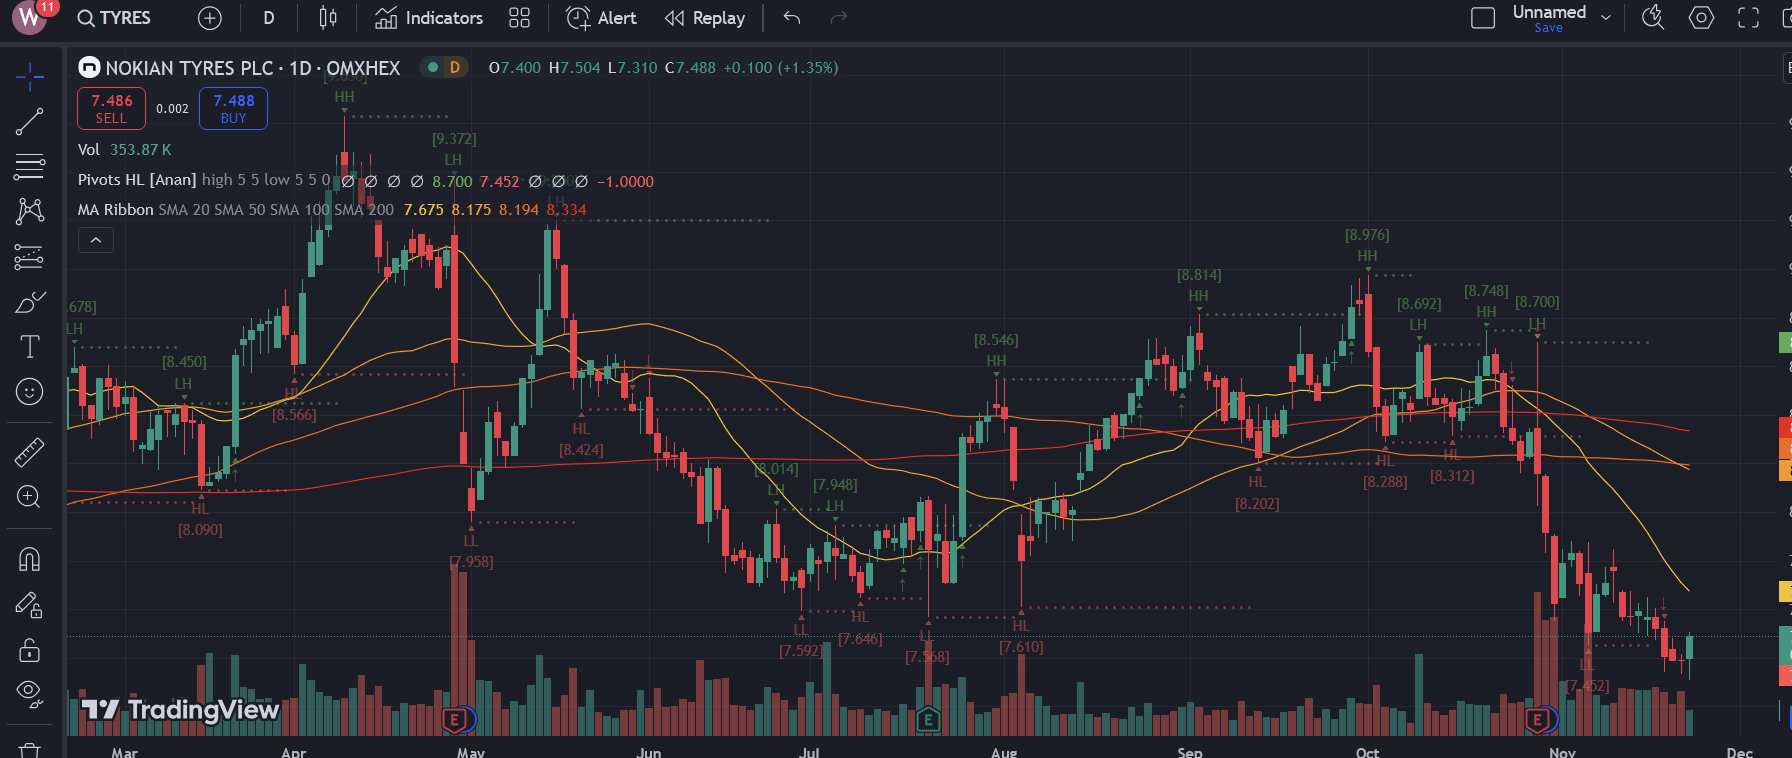Viewport: 1792px width, 758px height.
Task: Open the TYRES symbol search
Action: 114,18
